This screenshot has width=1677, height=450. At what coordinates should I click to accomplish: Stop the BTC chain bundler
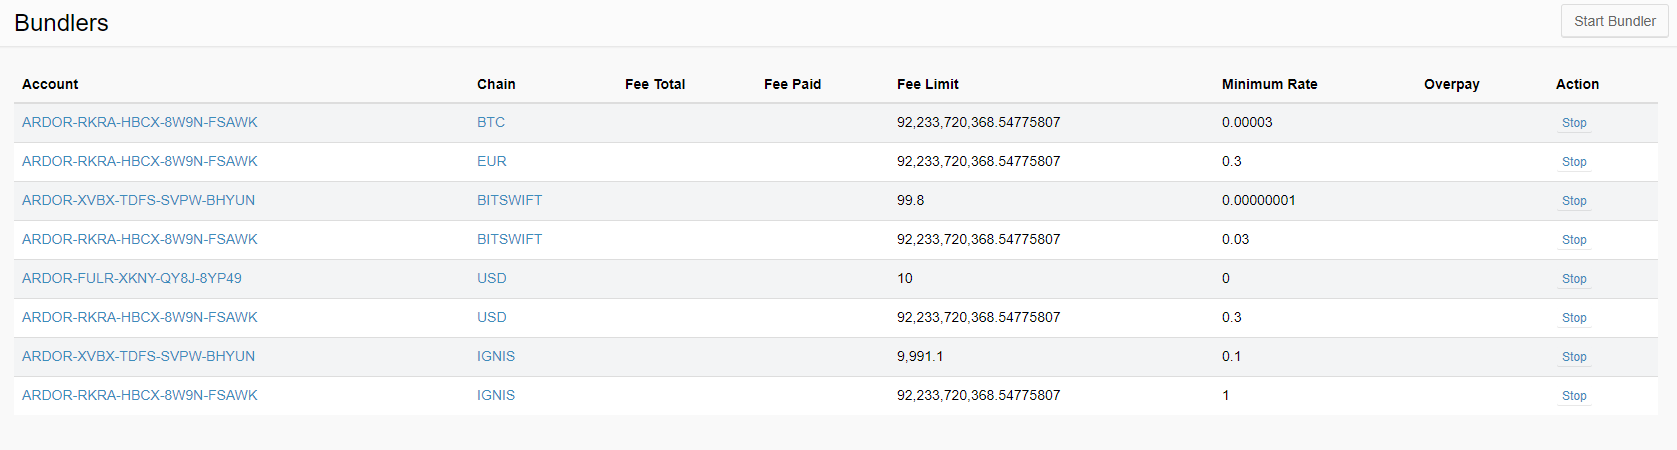[x=1573, y=123]
